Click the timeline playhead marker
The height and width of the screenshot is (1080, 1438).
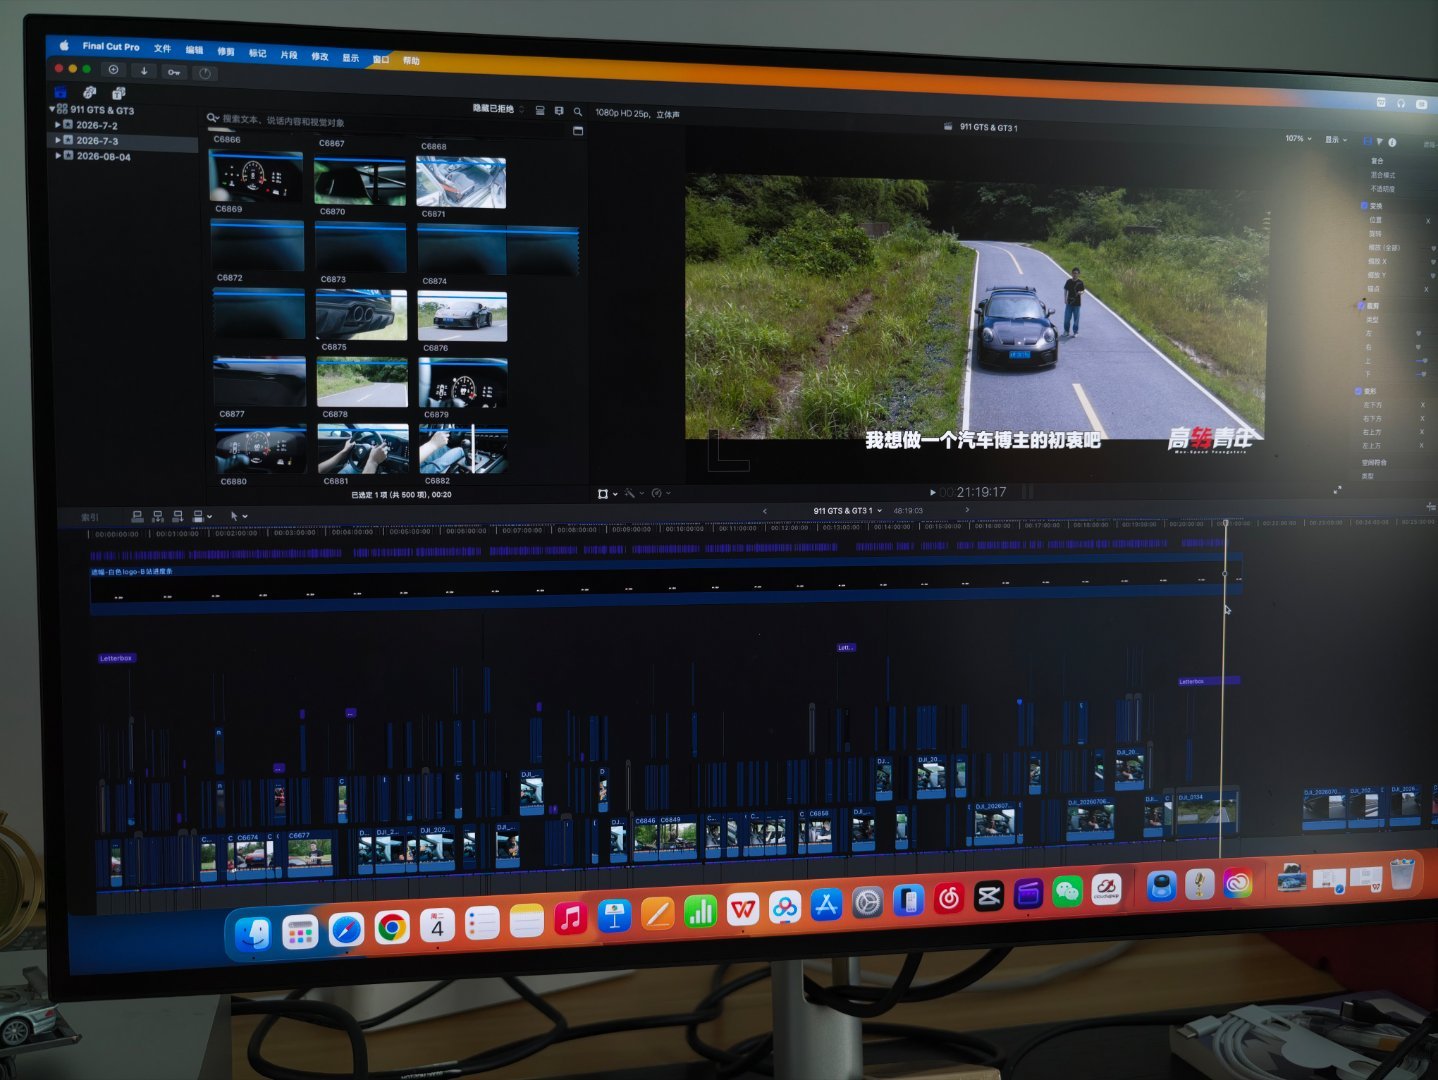point(1225,523)
